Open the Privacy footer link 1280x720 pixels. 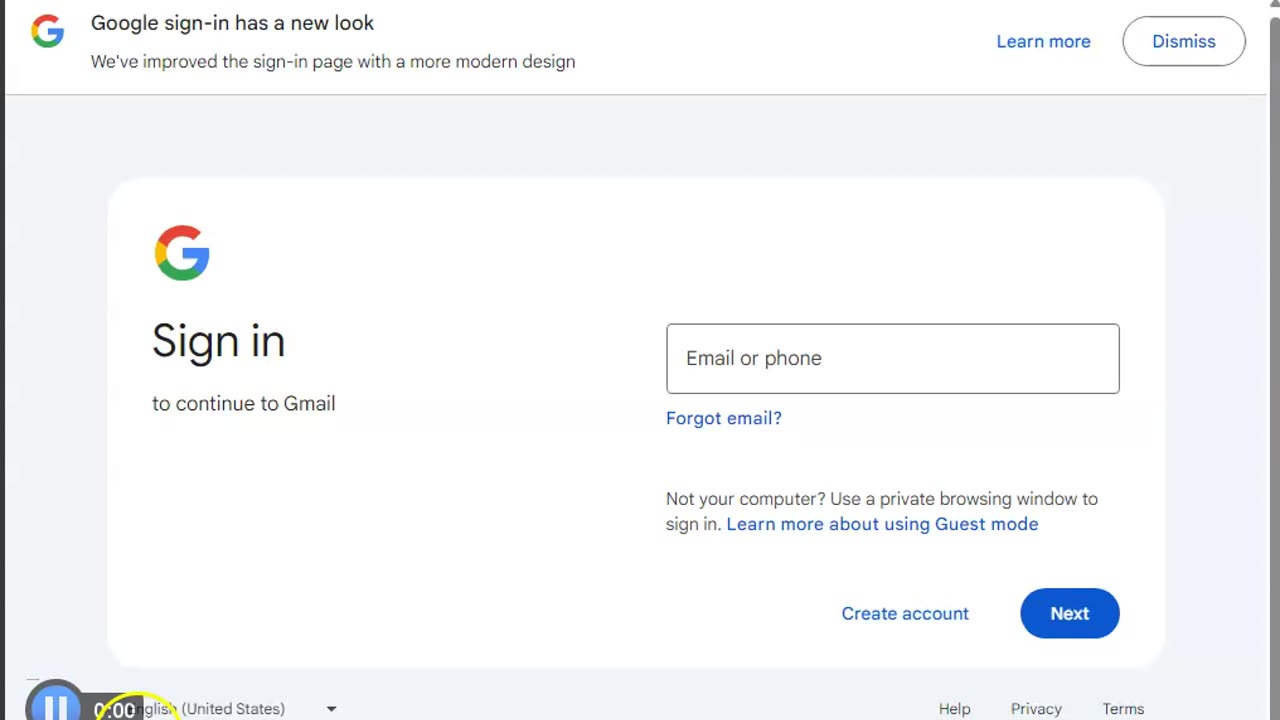(1036, 708)
